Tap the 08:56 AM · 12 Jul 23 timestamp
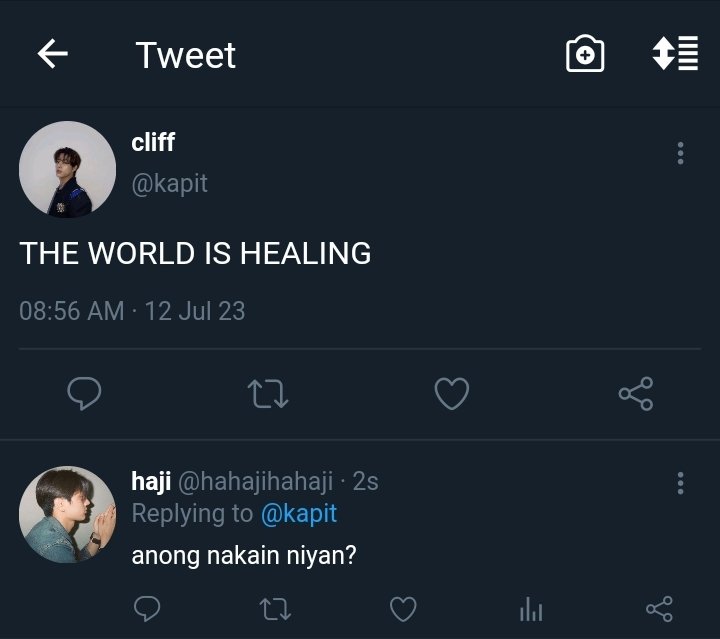Viewport: 720px width, 639px height. tap(132, 311)
